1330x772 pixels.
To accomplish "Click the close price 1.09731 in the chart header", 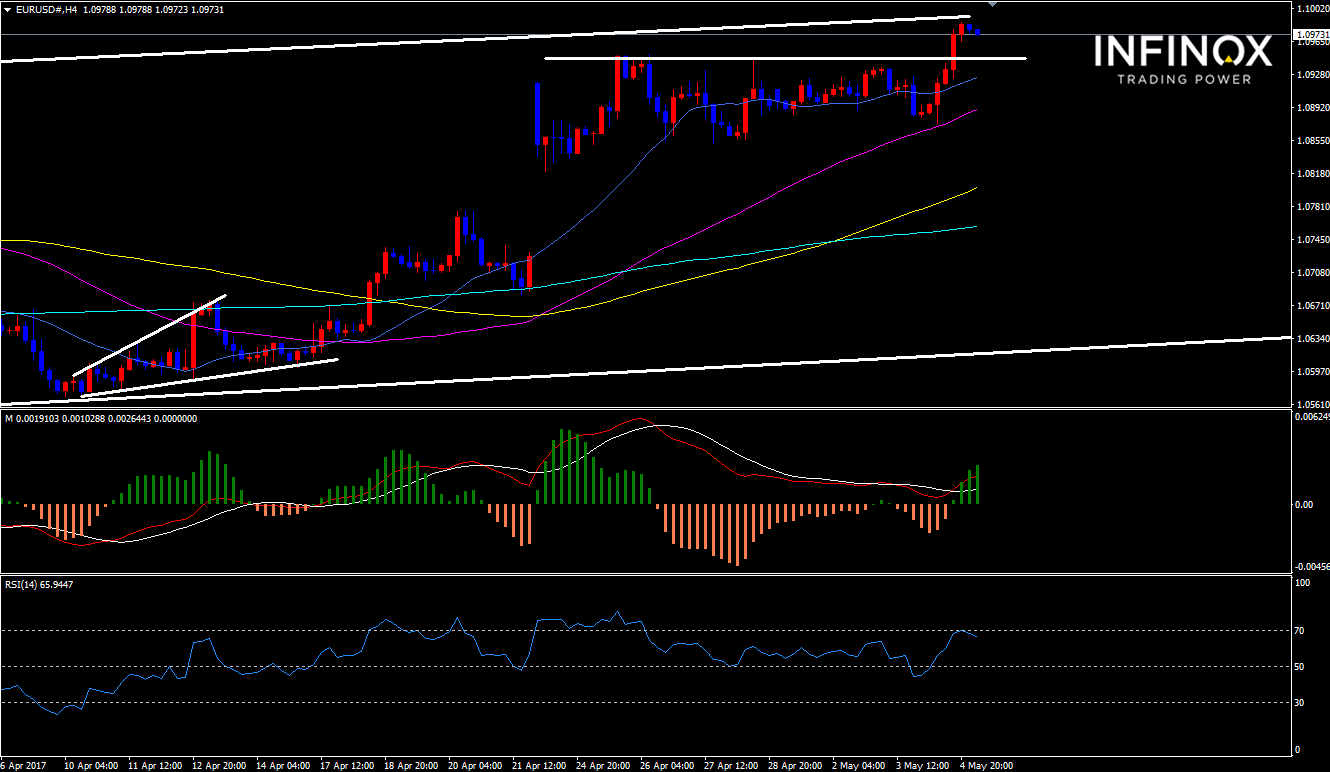I will tap(207, 9).
